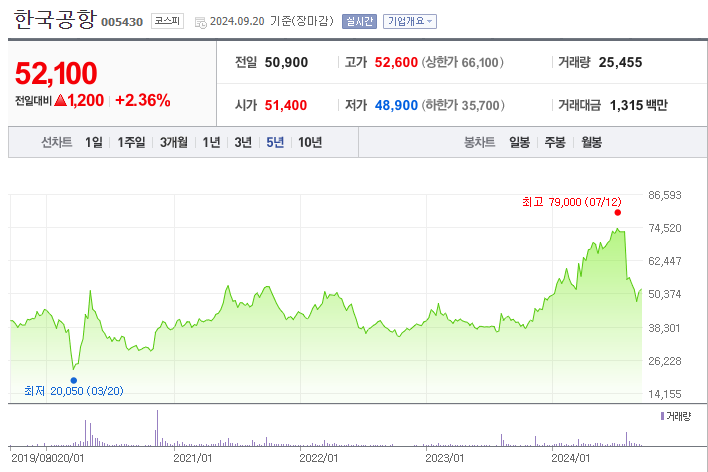
Task: Click the 코스피 market label
Action: (167, 21)
